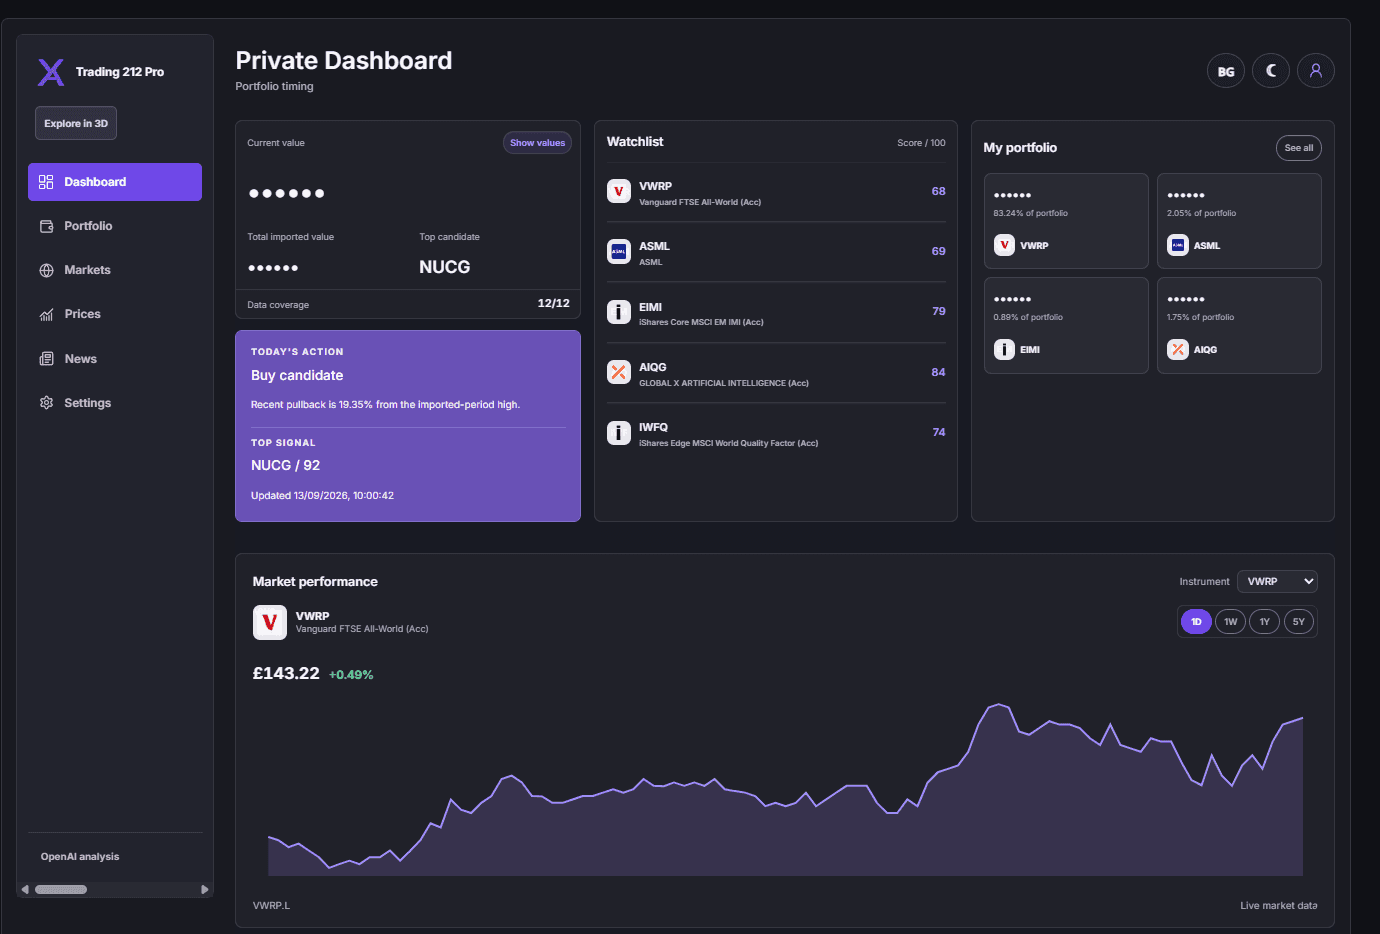Navigate to the News menu item
Viewport: 1380px width, 934px height.
click(115, 359)
